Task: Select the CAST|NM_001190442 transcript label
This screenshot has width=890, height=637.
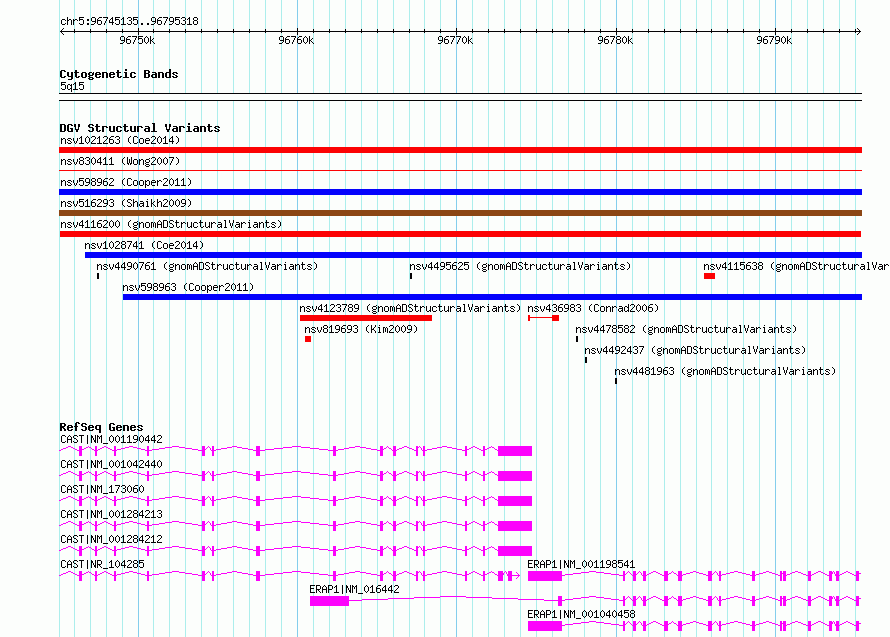Action: coord(111,439)
